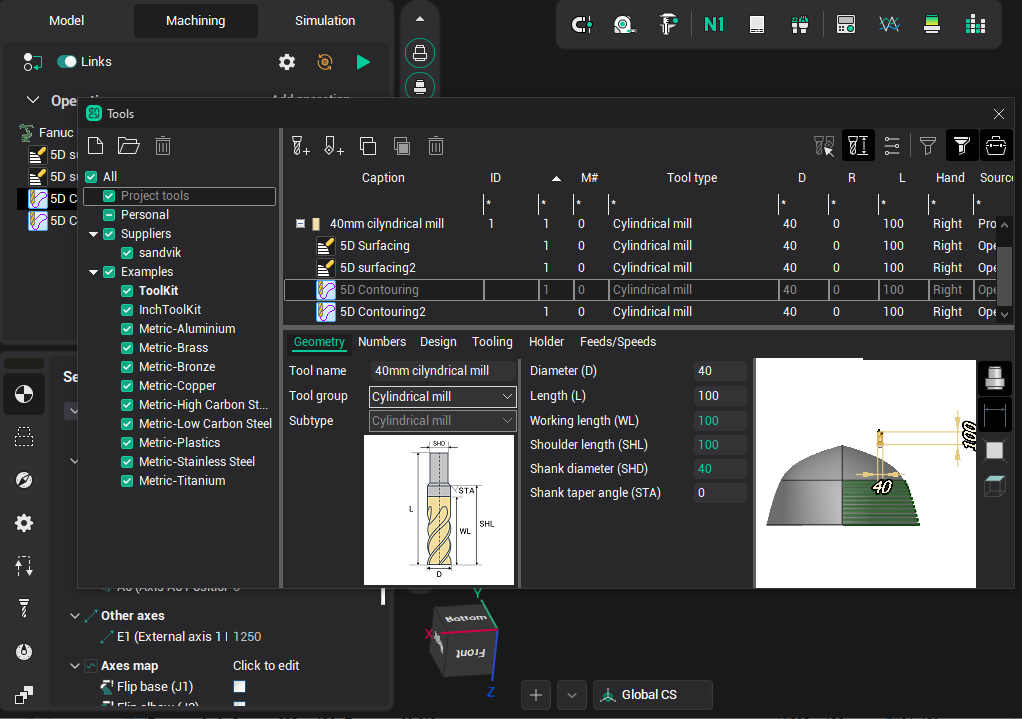Image resolution: width=1022 pixels, height=719 pixels.
Task: Open the Tool group dropdown
Action: [x=443, y=396]
